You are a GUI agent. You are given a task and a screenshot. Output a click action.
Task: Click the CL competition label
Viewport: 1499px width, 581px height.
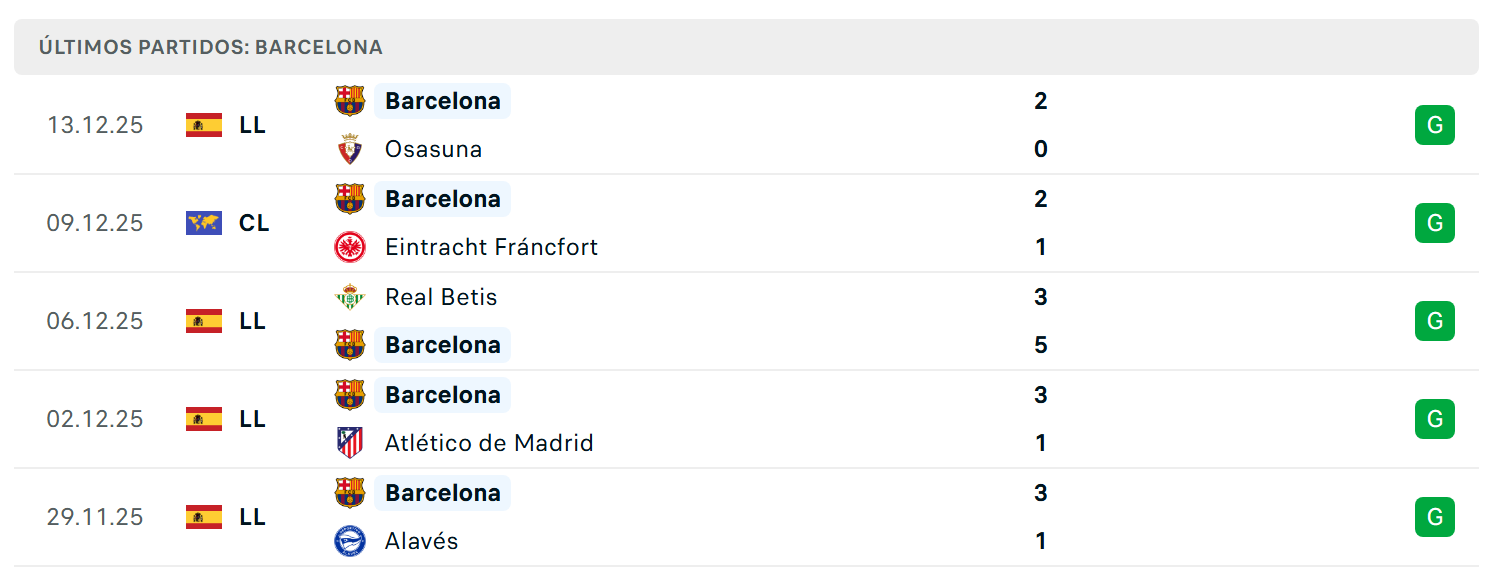[x=254, y=223]
